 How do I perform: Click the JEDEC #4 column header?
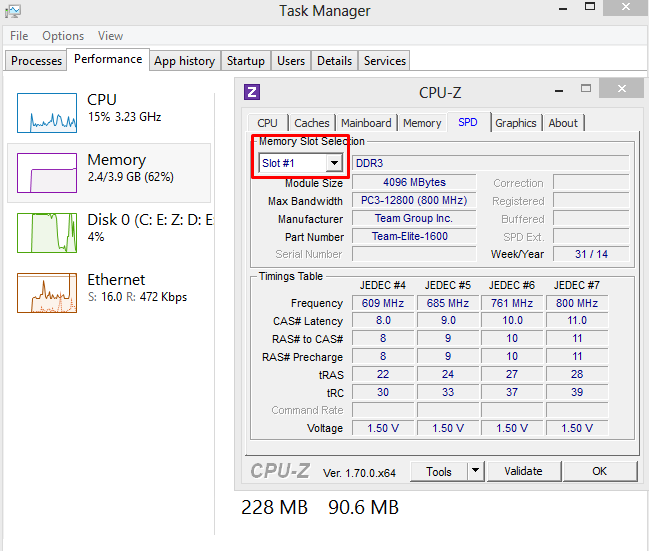(x=382, y=285)
